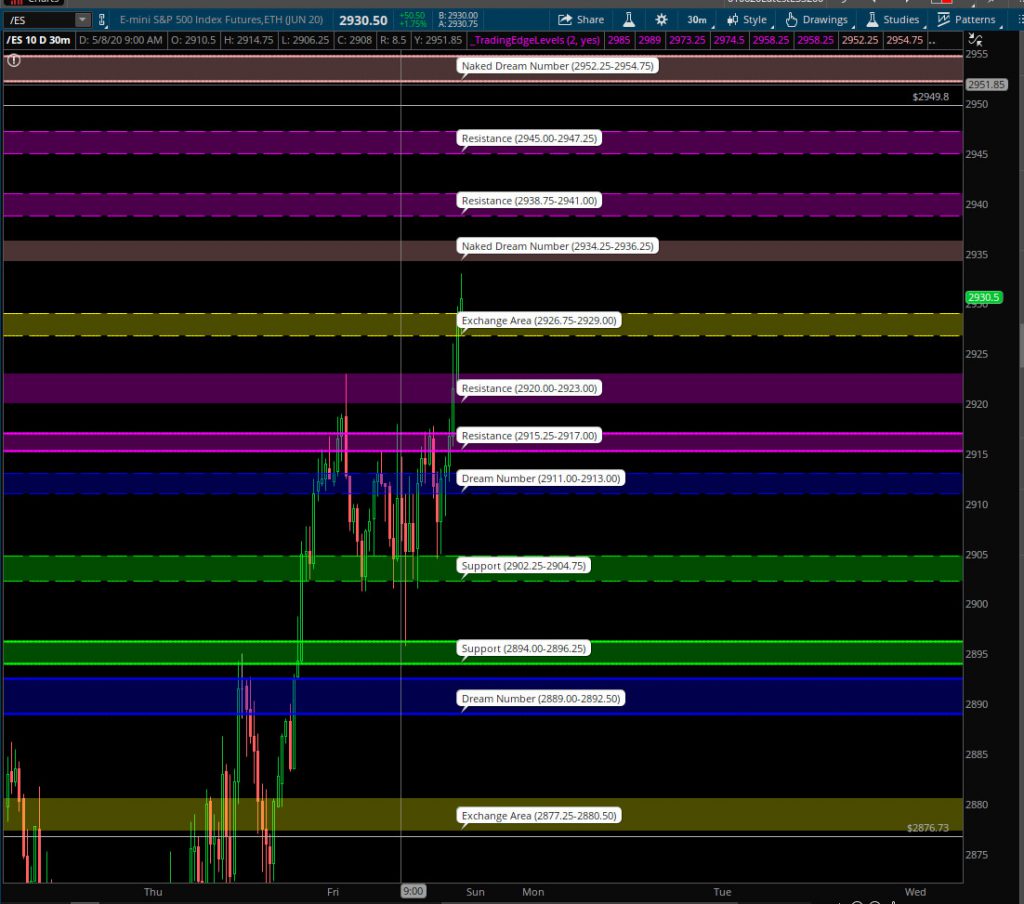Click the flask icon next to Share

click(x=629, y=20)
